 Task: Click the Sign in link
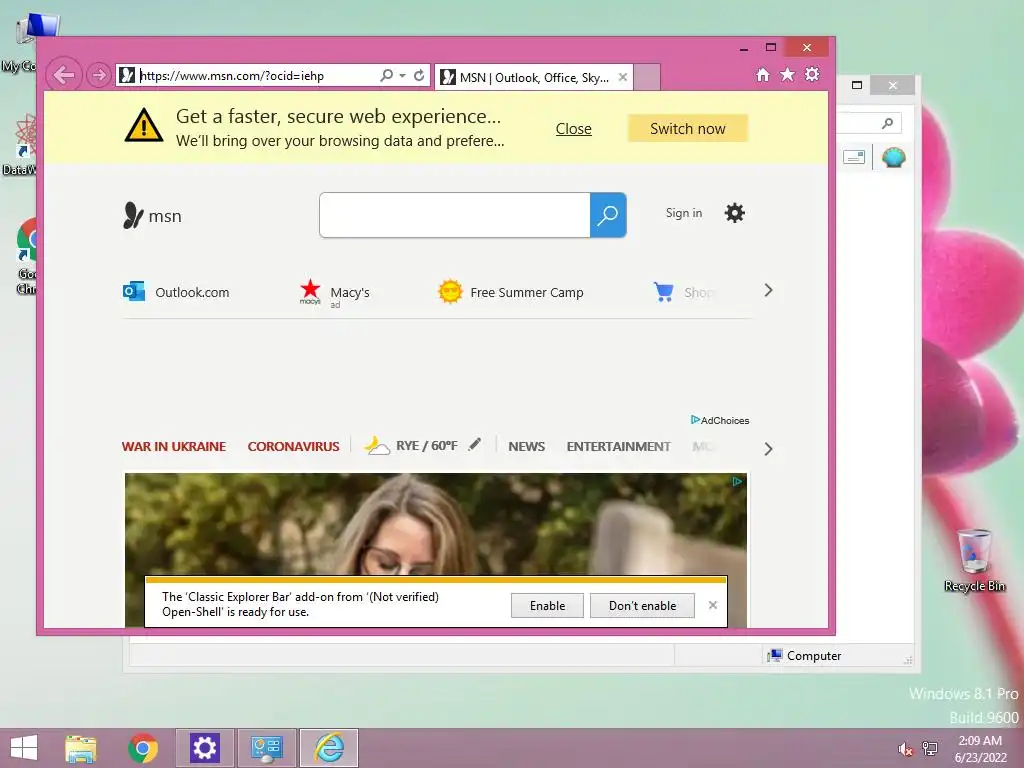pyautogui.click(x=684, y=213)
